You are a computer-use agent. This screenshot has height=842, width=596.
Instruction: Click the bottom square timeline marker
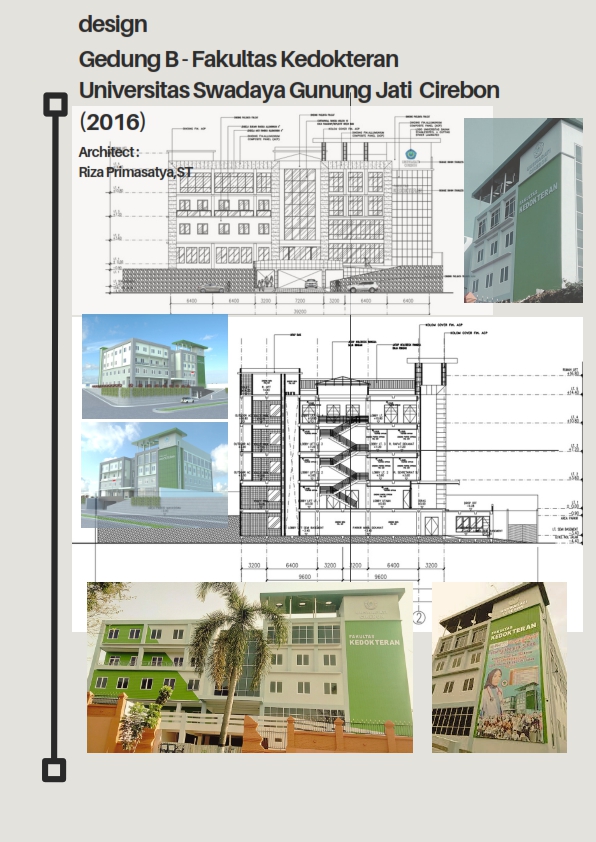tap(54, 770)
